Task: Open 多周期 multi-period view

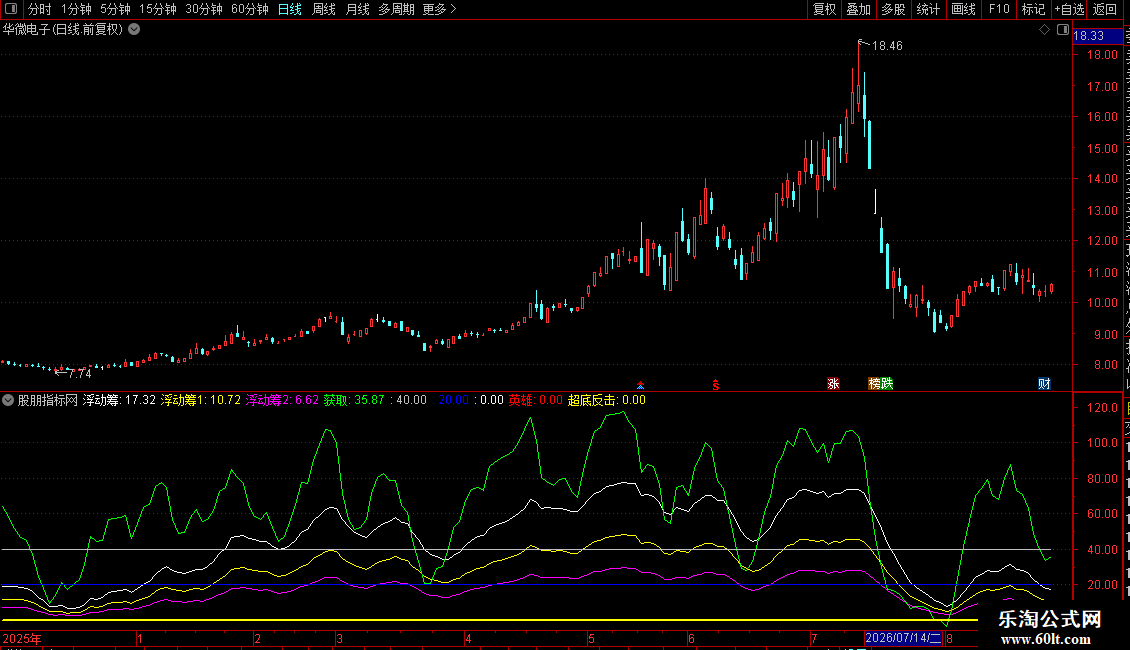Action: click(x=396, y=9)
